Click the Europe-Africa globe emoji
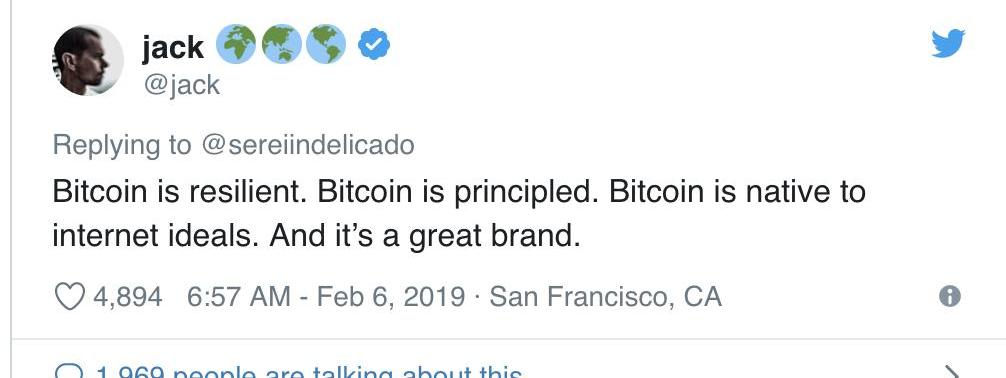1006x378 pixels. pos(235,44)
